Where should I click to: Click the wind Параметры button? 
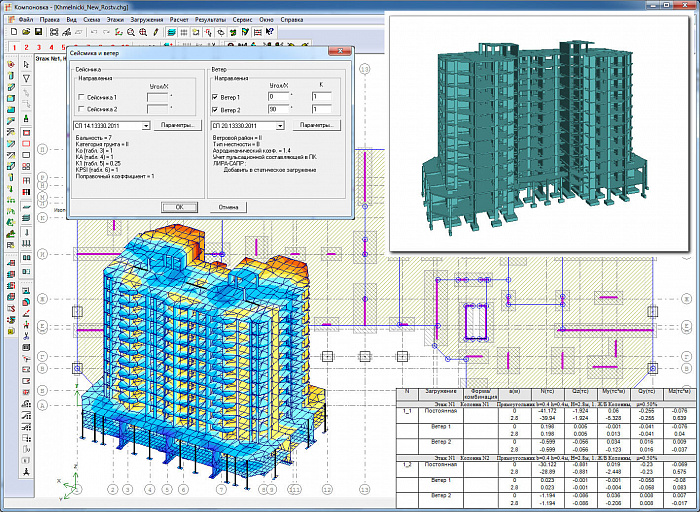point(317,125)
